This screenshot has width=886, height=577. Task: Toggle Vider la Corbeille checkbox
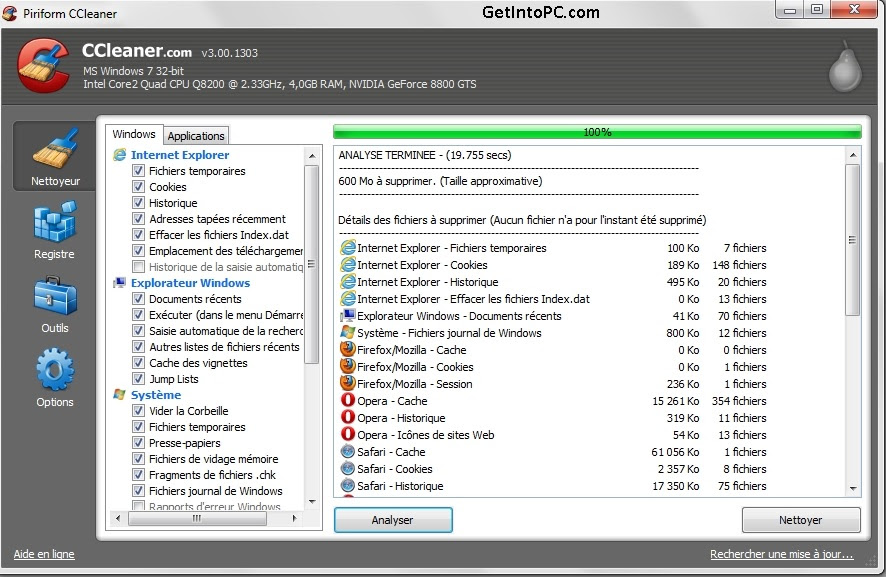pos(138,410)
